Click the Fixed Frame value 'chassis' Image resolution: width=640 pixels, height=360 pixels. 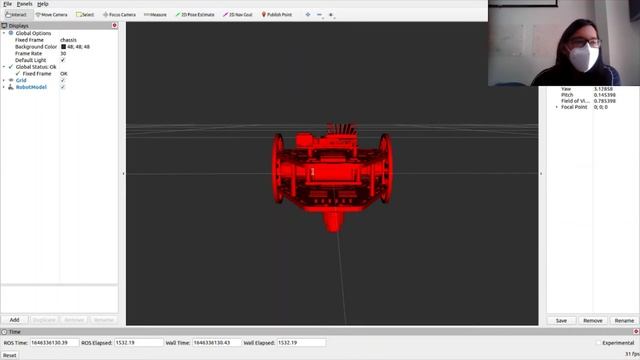click(68, 40)
